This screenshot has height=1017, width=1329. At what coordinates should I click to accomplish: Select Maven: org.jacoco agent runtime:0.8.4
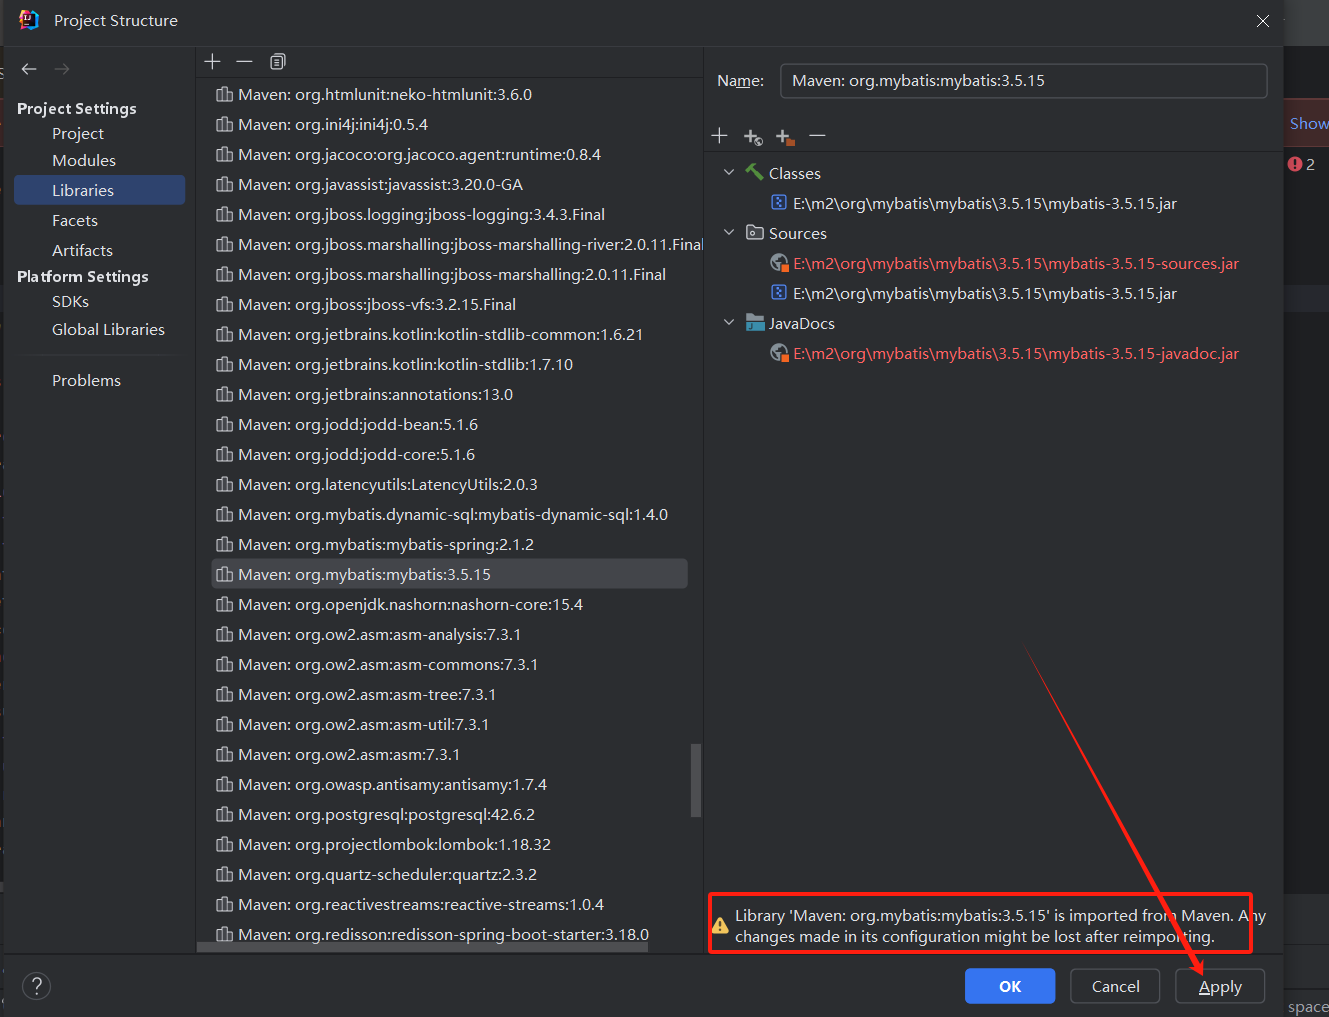point(419,155)
